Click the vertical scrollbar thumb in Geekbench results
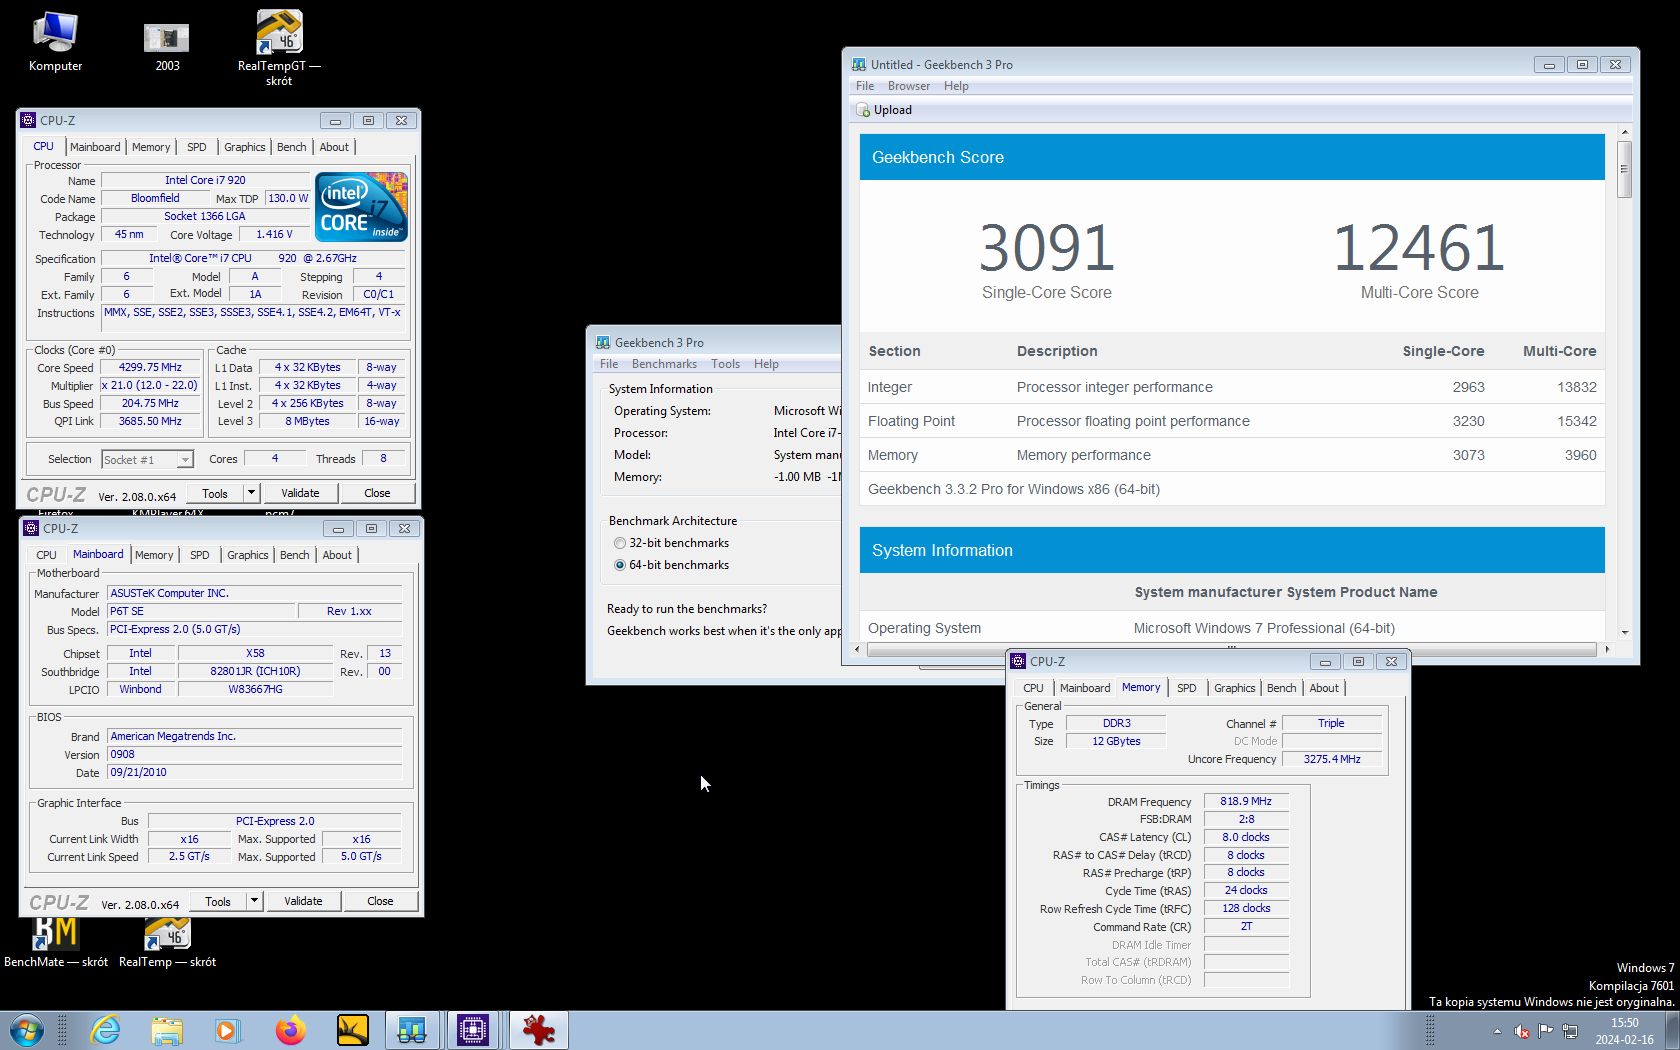Image resolution: width=1680 pixels, height=1050 pixels. (1624, 169)
